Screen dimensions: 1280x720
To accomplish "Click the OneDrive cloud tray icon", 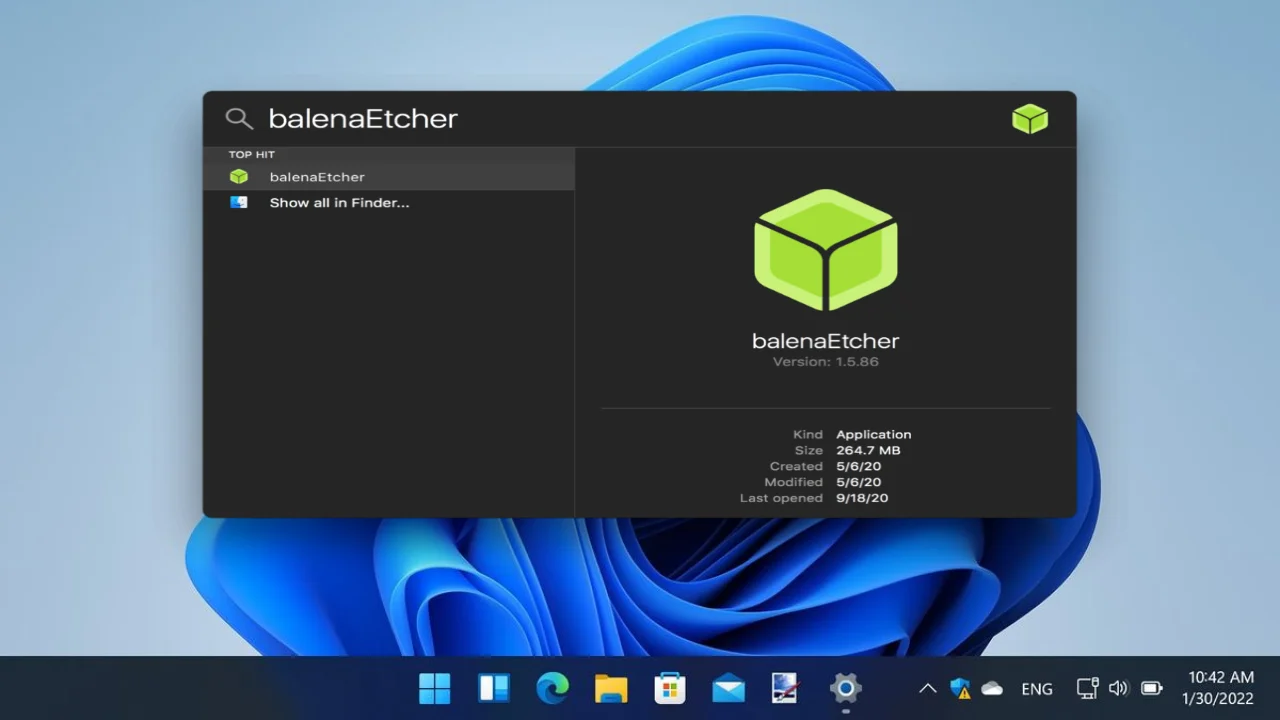I will [992, 688].
